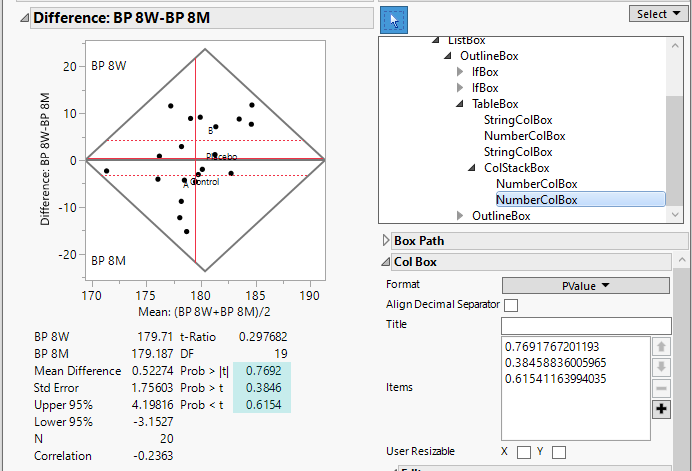Expand the Box Path section
The height and width of the screenshot is (471, 692).
(388, 241)
